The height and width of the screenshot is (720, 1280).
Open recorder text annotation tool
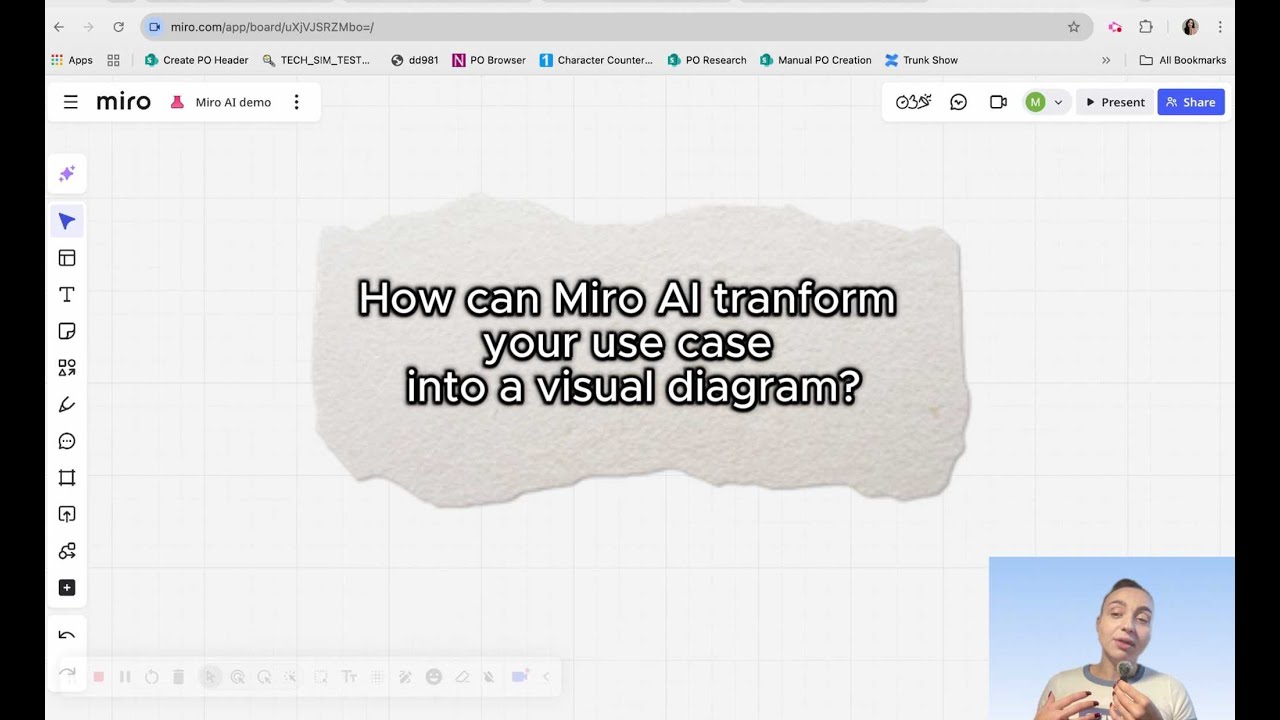point(349,677)
